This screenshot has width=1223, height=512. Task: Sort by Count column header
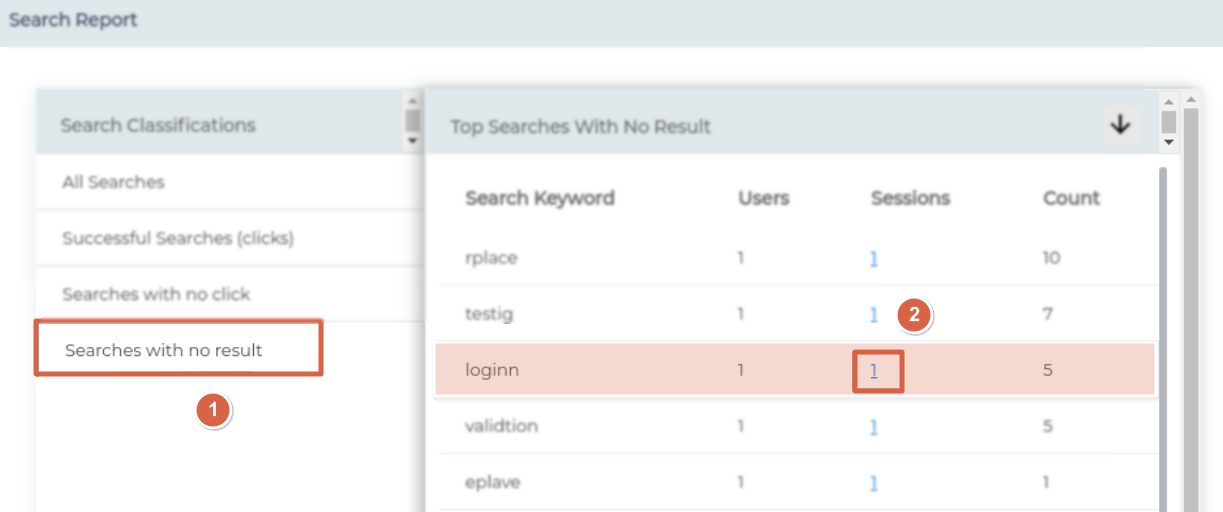[x=1071, y=198]
